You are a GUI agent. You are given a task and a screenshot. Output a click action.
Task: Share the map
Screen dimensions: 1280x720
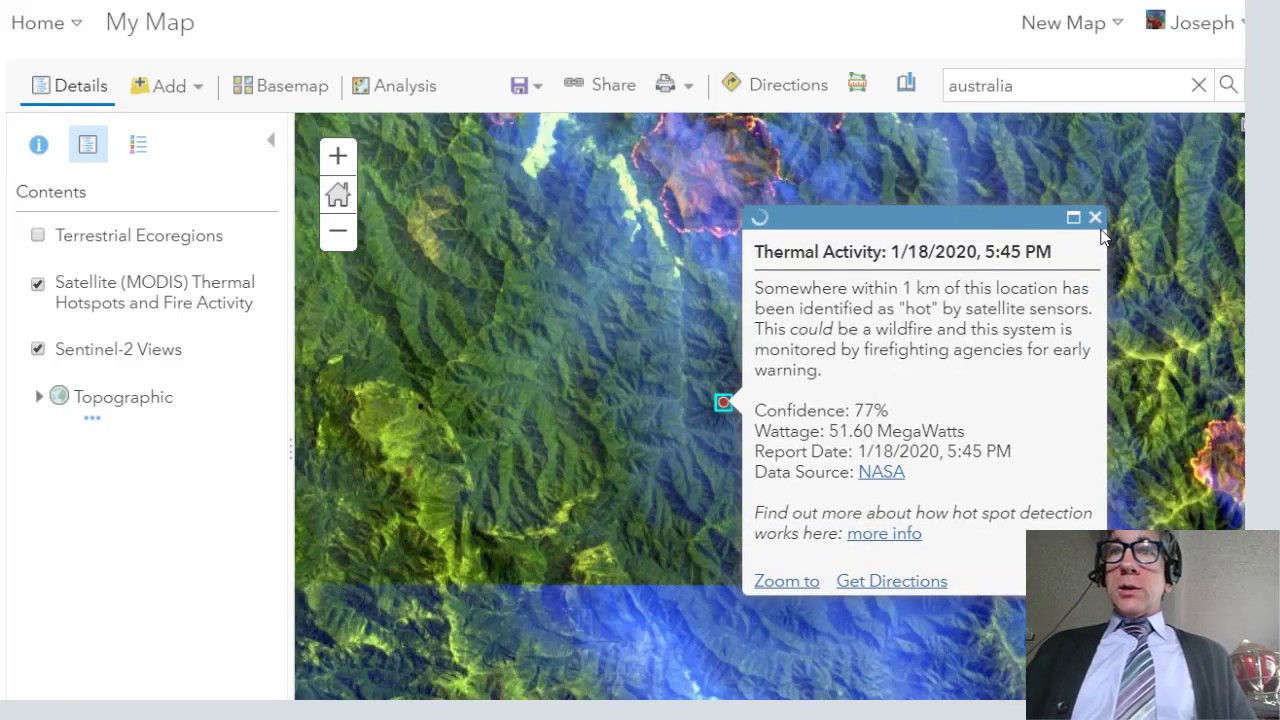[x=600, y=85]
